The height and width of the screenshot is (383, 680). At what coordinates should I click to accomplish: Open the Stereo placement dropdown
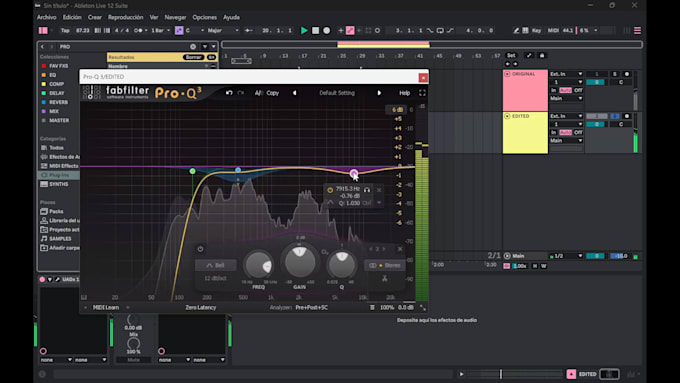(385, 265)
